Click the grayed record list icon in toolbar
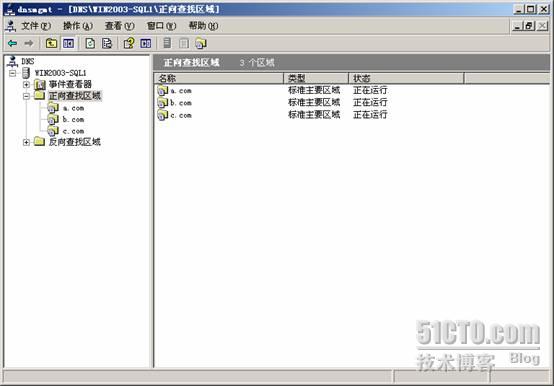 coord(184,43)
